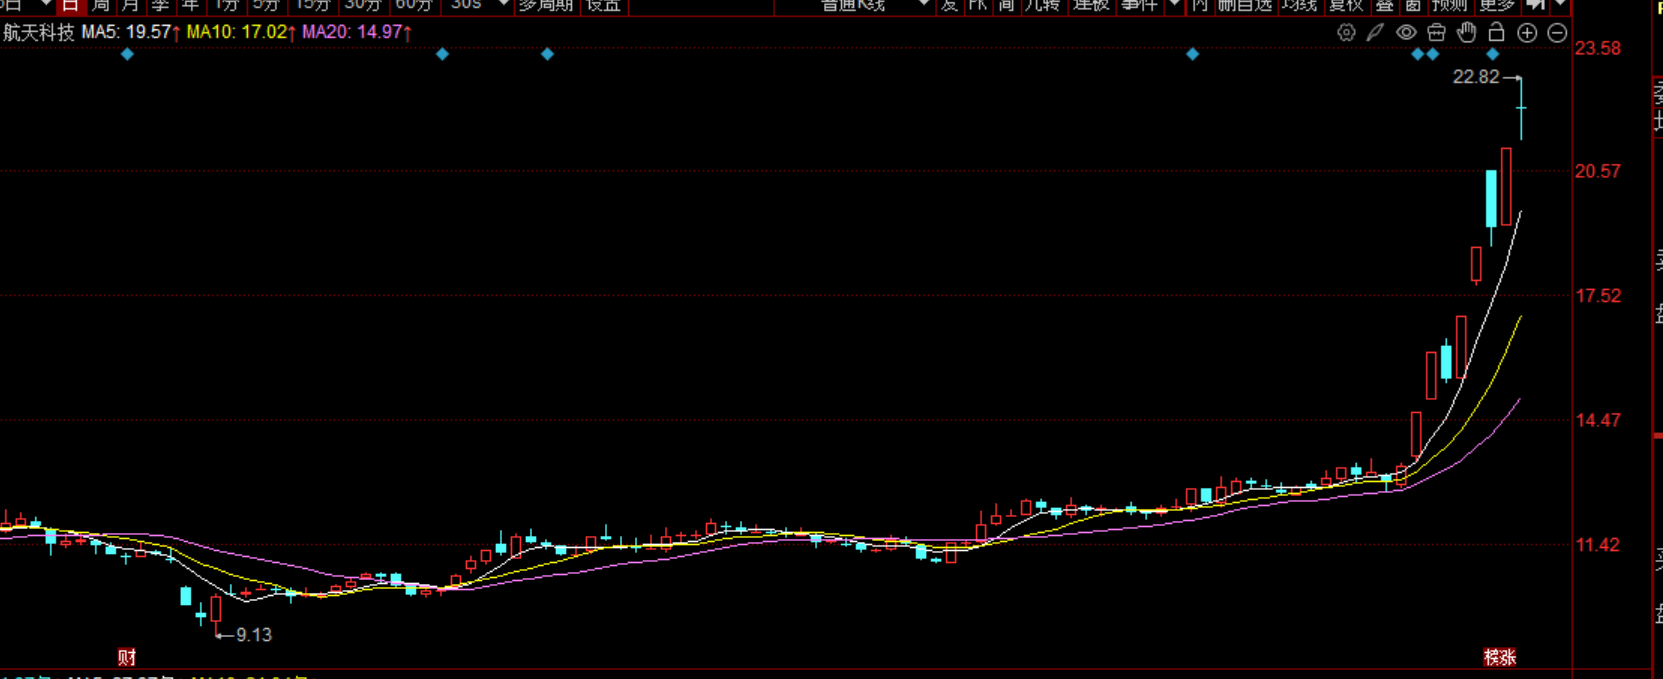Click the leftmost blue diamond event marker
Image resolution: width=1663 pixels, height=679 pixels.
127,54
